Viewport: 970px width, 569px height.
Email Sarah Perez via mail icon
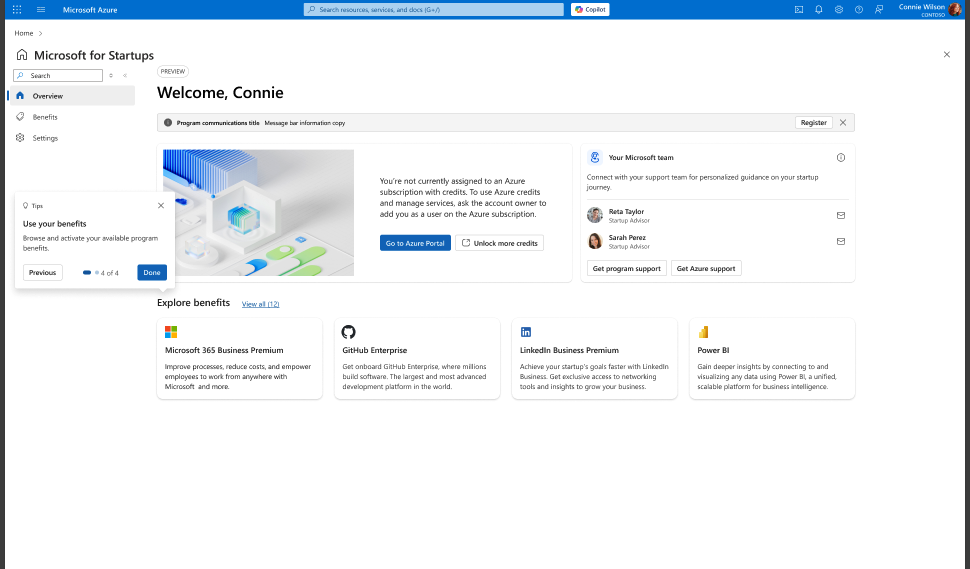841,241
